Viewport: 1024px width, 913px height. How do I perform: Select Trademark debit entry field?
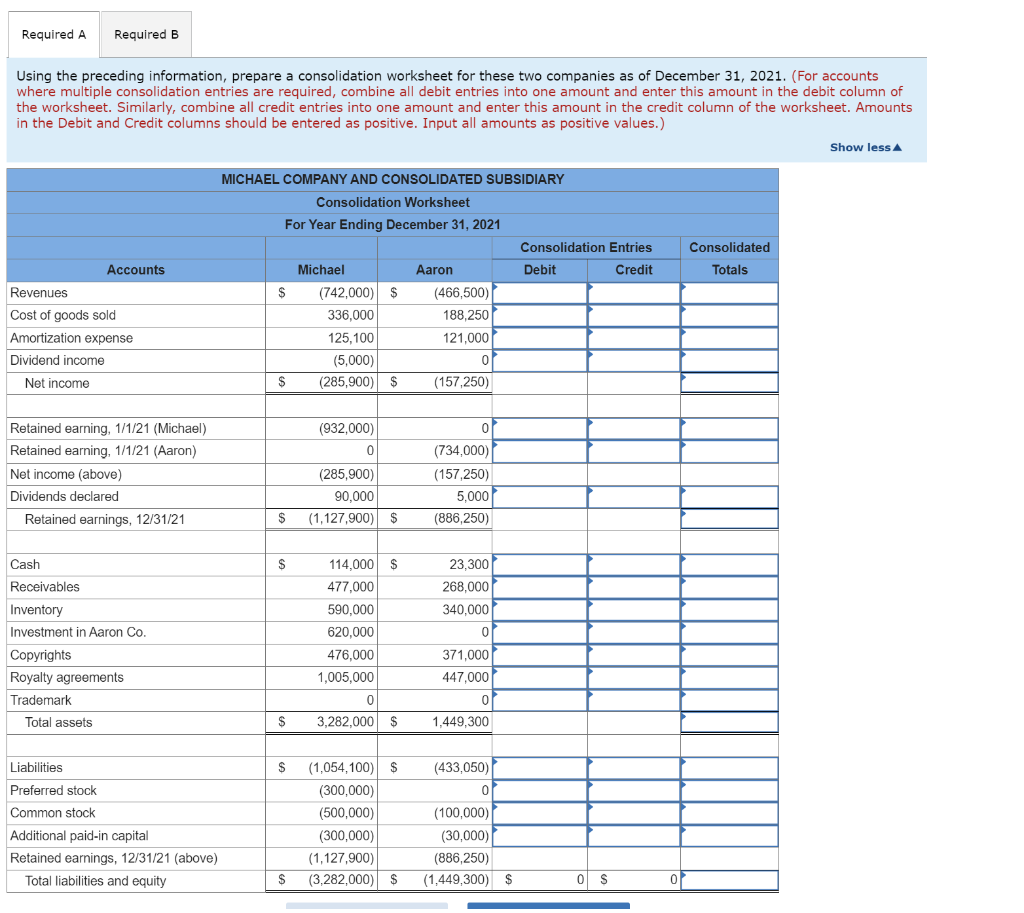point(539,701)
